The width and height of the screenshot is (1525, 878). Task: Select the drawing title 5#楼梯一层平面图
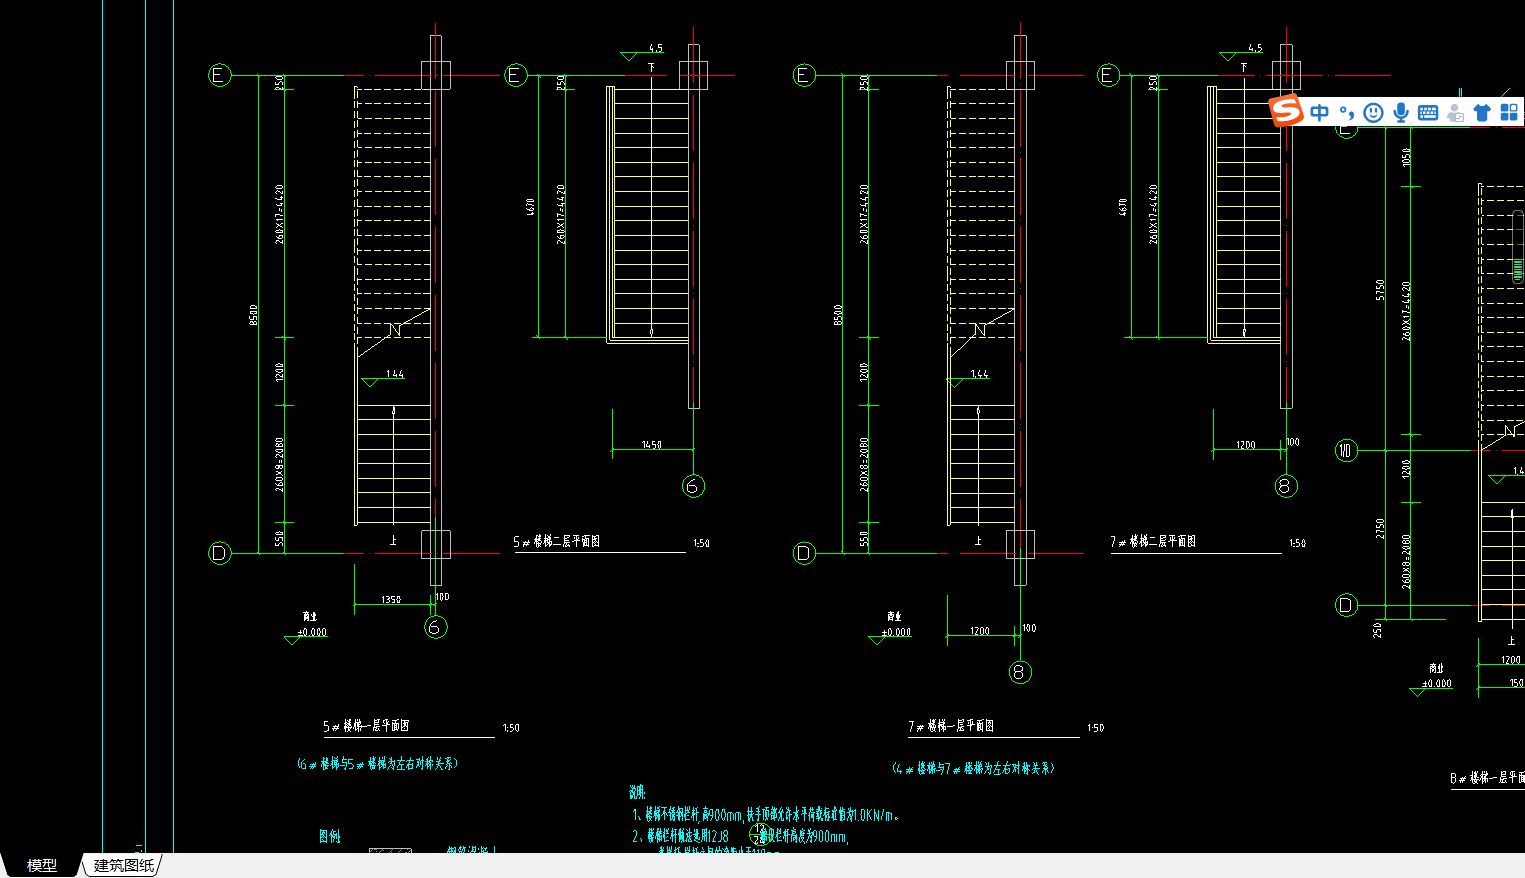tap(366, 726)
